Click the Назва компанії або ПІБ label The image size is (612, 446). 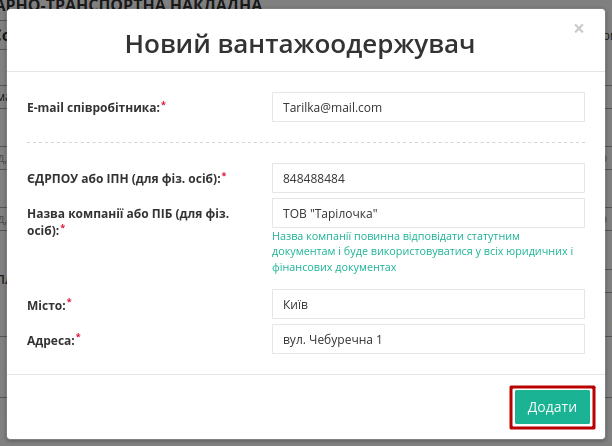[128, 222]
